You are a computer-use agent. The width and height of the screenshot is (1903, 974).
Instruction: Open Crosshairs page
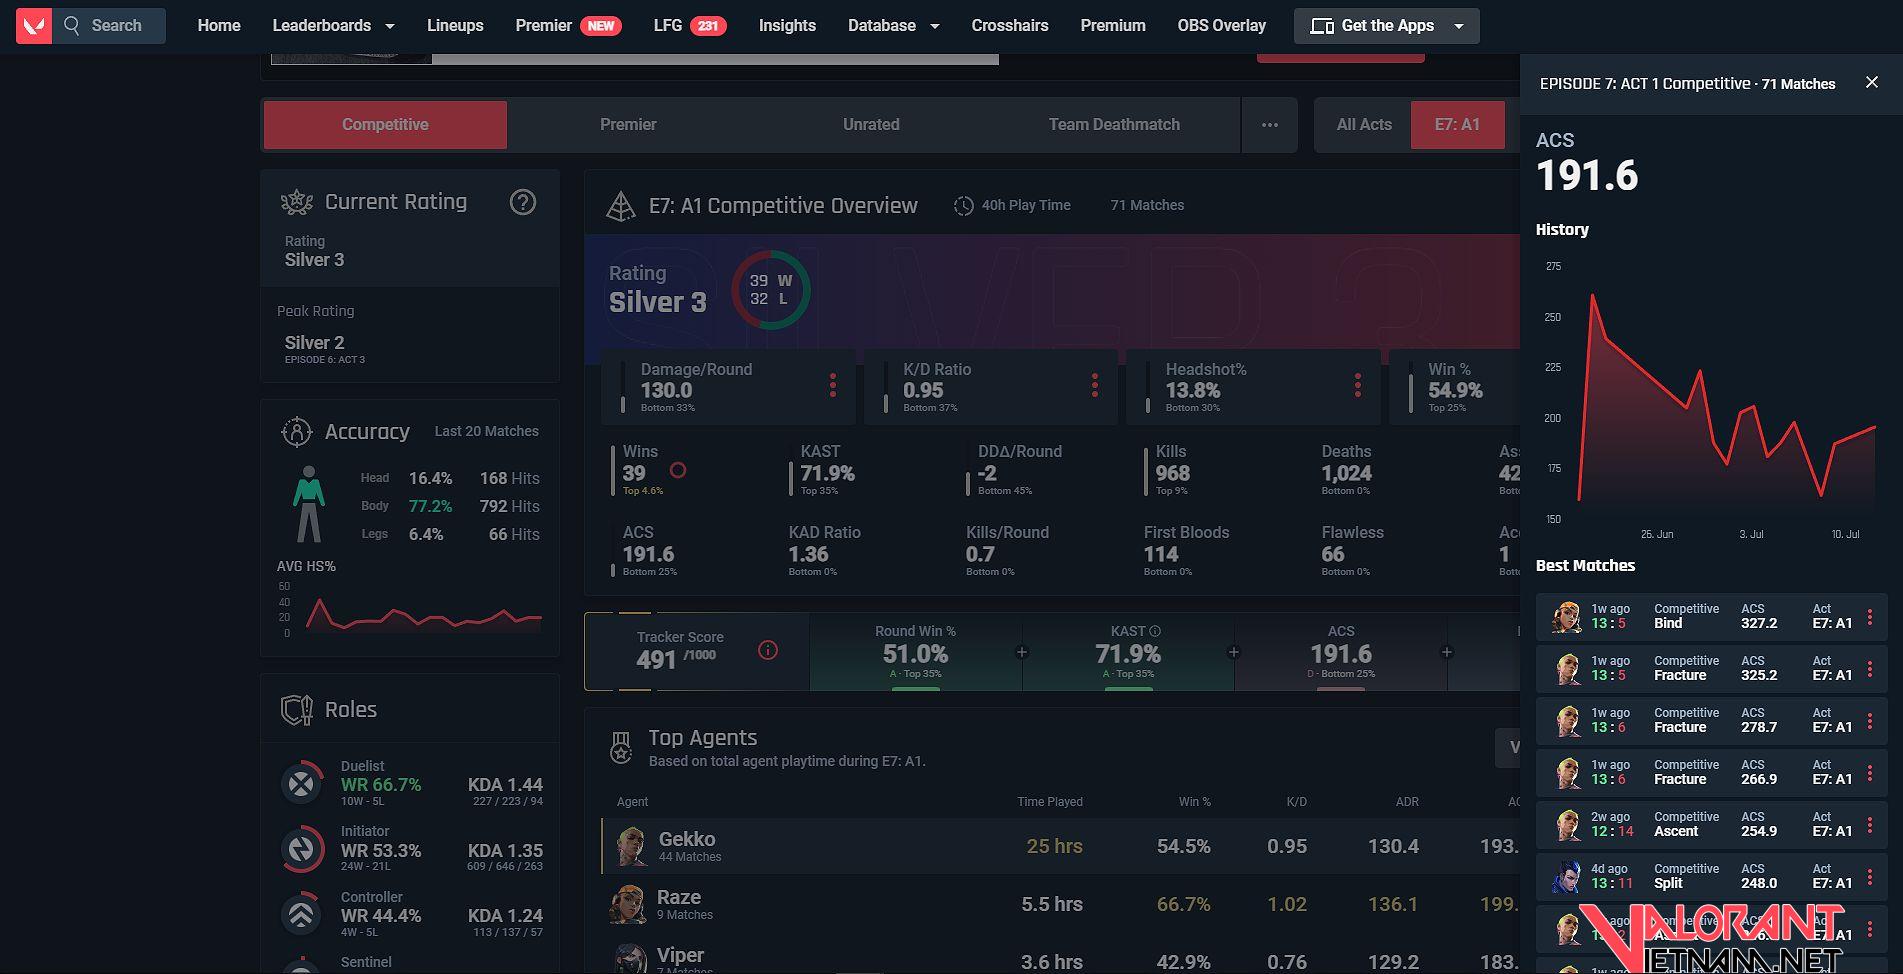tap(1010, 25)
